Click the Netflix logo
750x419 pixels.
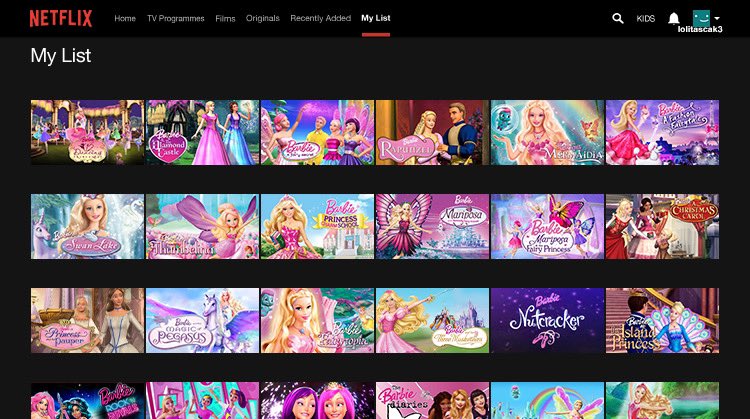click(x=61, y=19)
